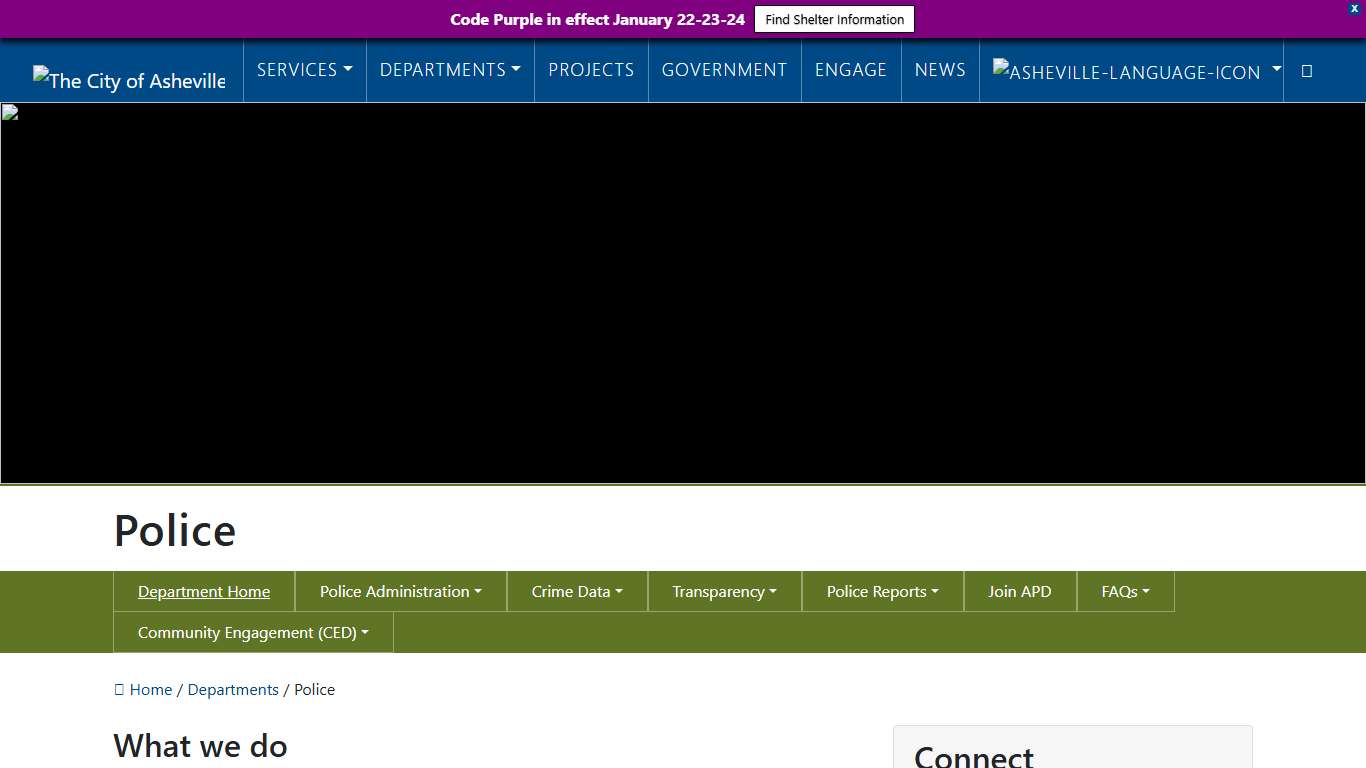Click Find Shelter Information button
Image resolution: width=1366 pixels, height=768 pixels.
pos(834,19)
